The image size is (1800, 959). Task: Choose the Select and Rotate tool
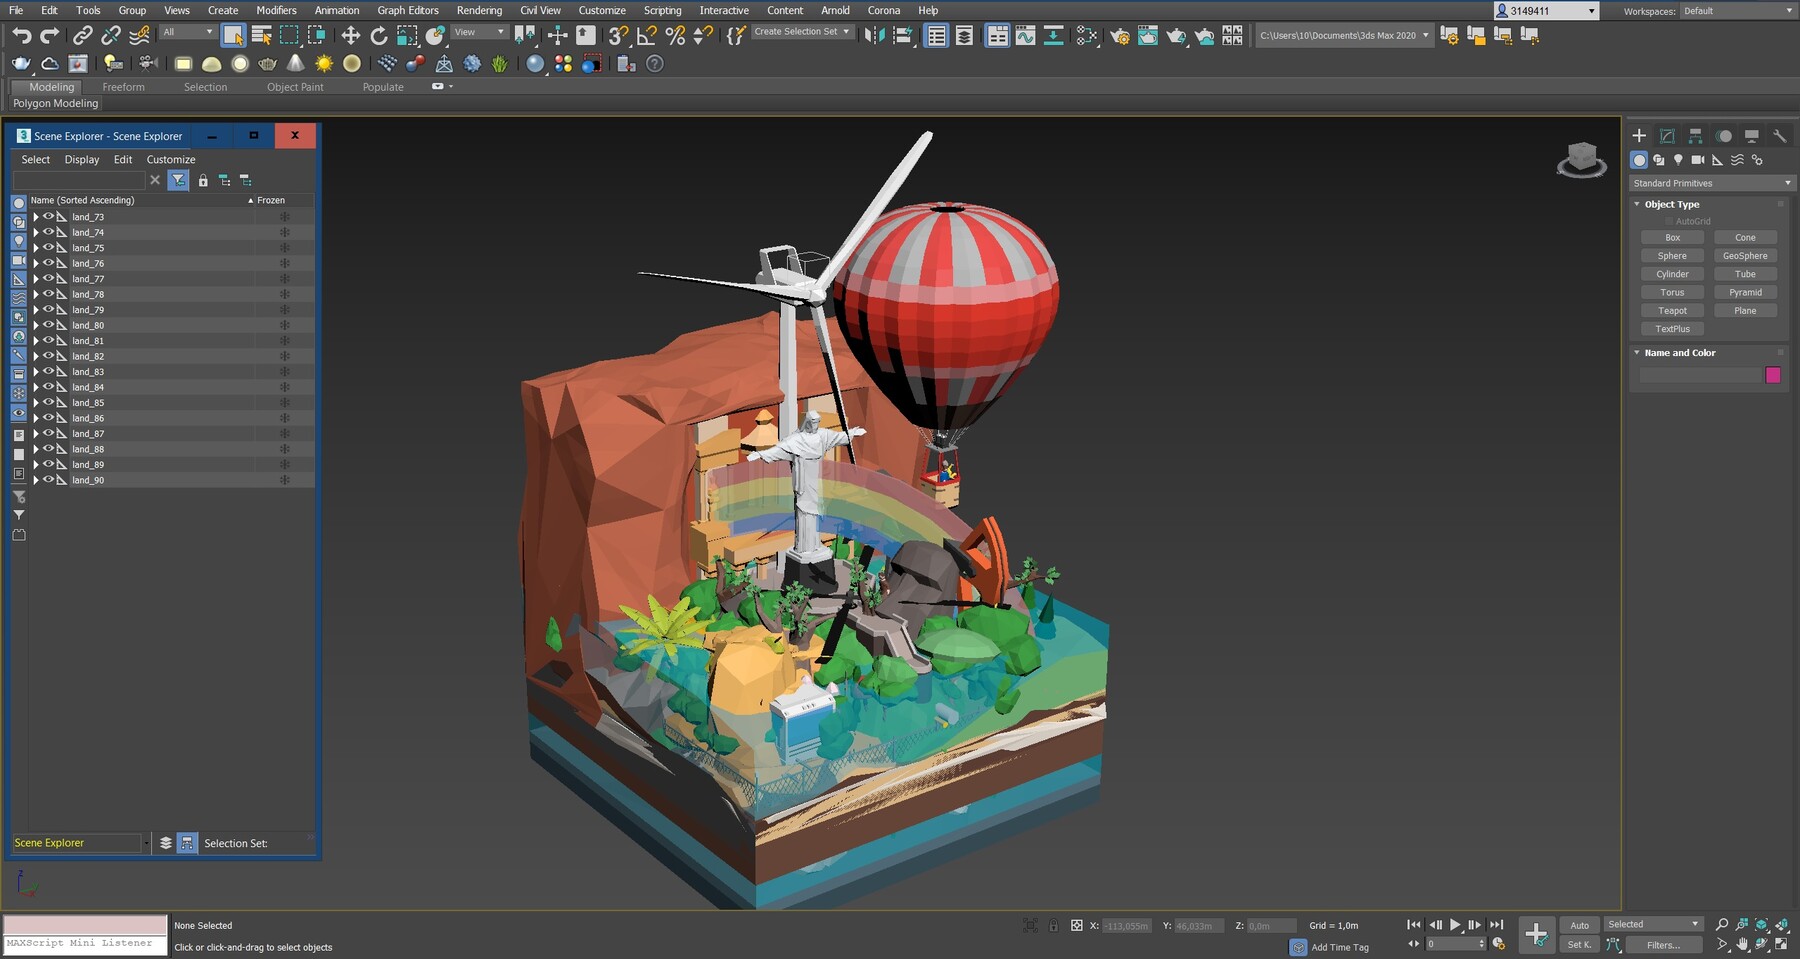[x=378, y=36]
